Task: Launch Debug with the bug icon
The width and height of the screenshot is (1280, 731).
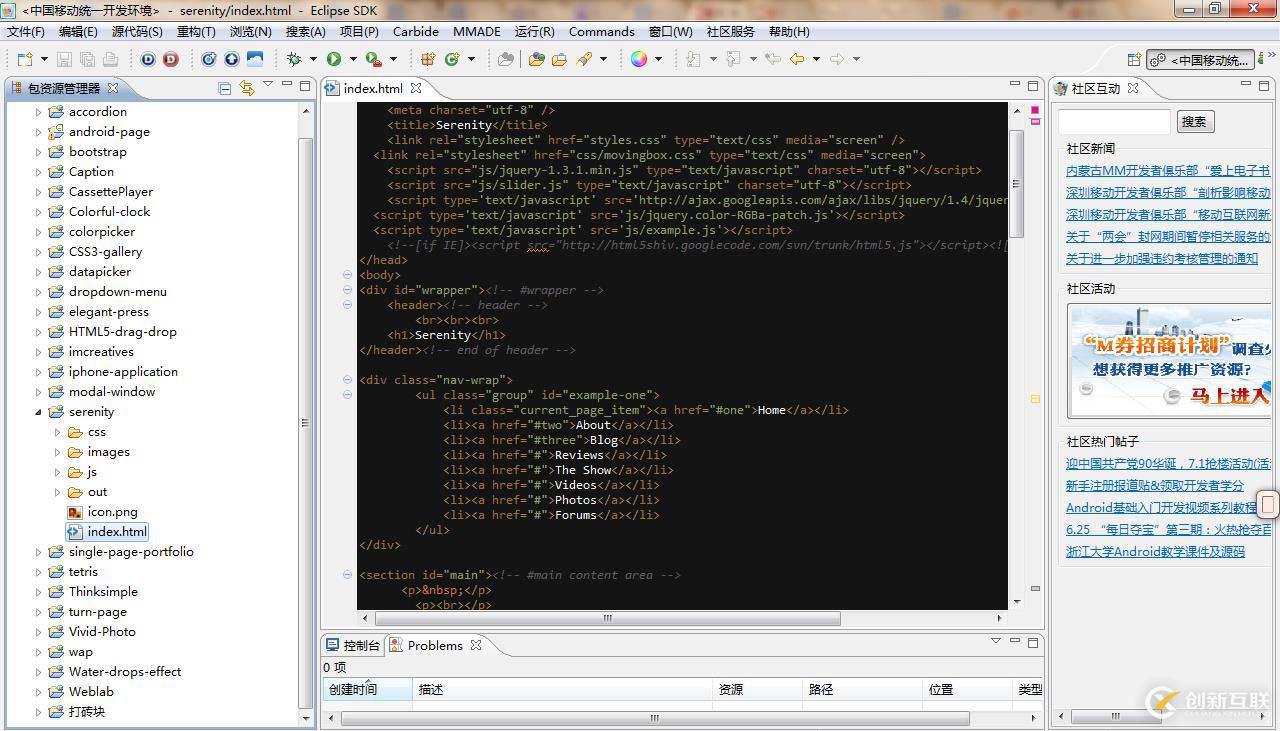Action: (294, 59)
